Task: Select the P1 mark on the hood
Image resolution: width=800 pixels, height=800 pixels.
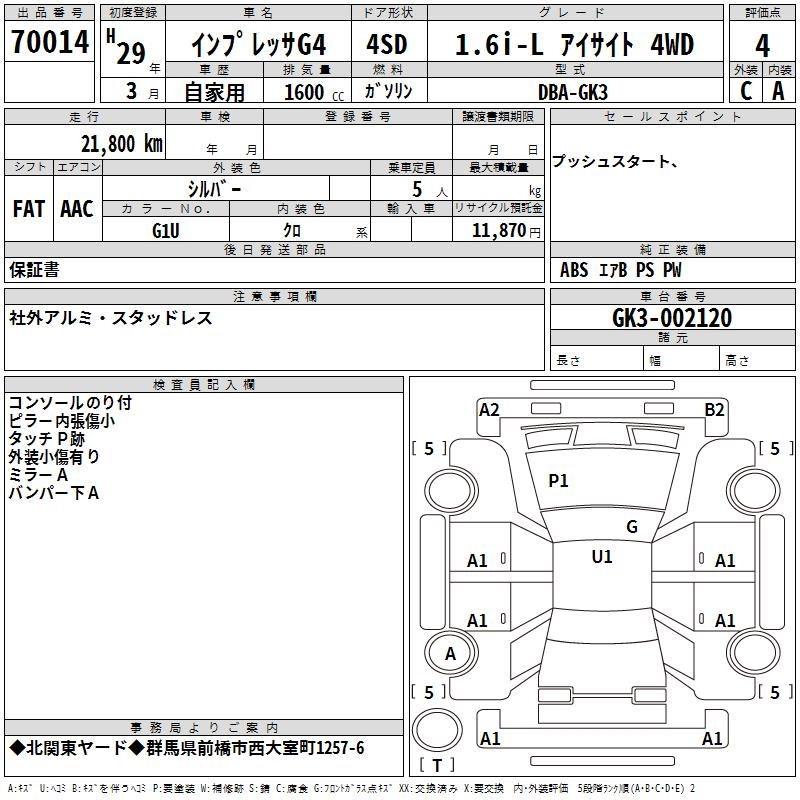Action: pyautogui.click(x=558, y=481)
